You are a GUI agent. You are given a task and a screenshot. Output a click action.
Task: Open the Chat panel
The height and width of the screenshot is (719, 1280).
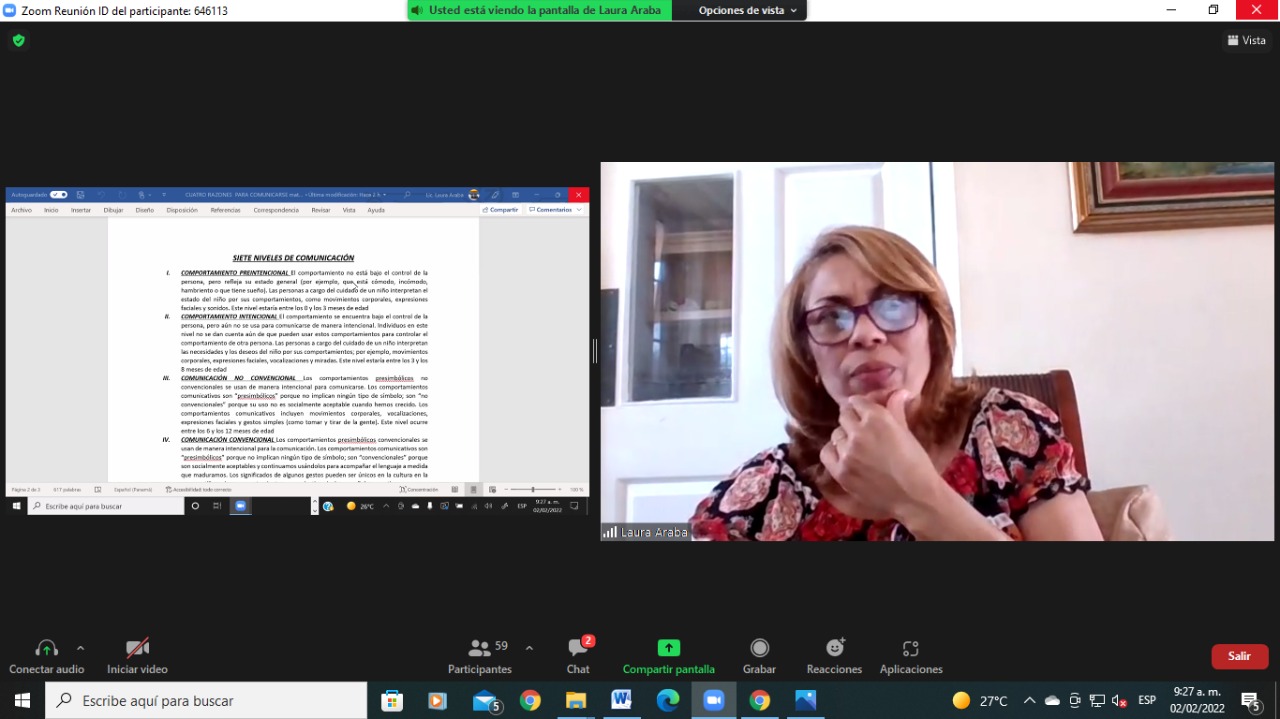578,657
